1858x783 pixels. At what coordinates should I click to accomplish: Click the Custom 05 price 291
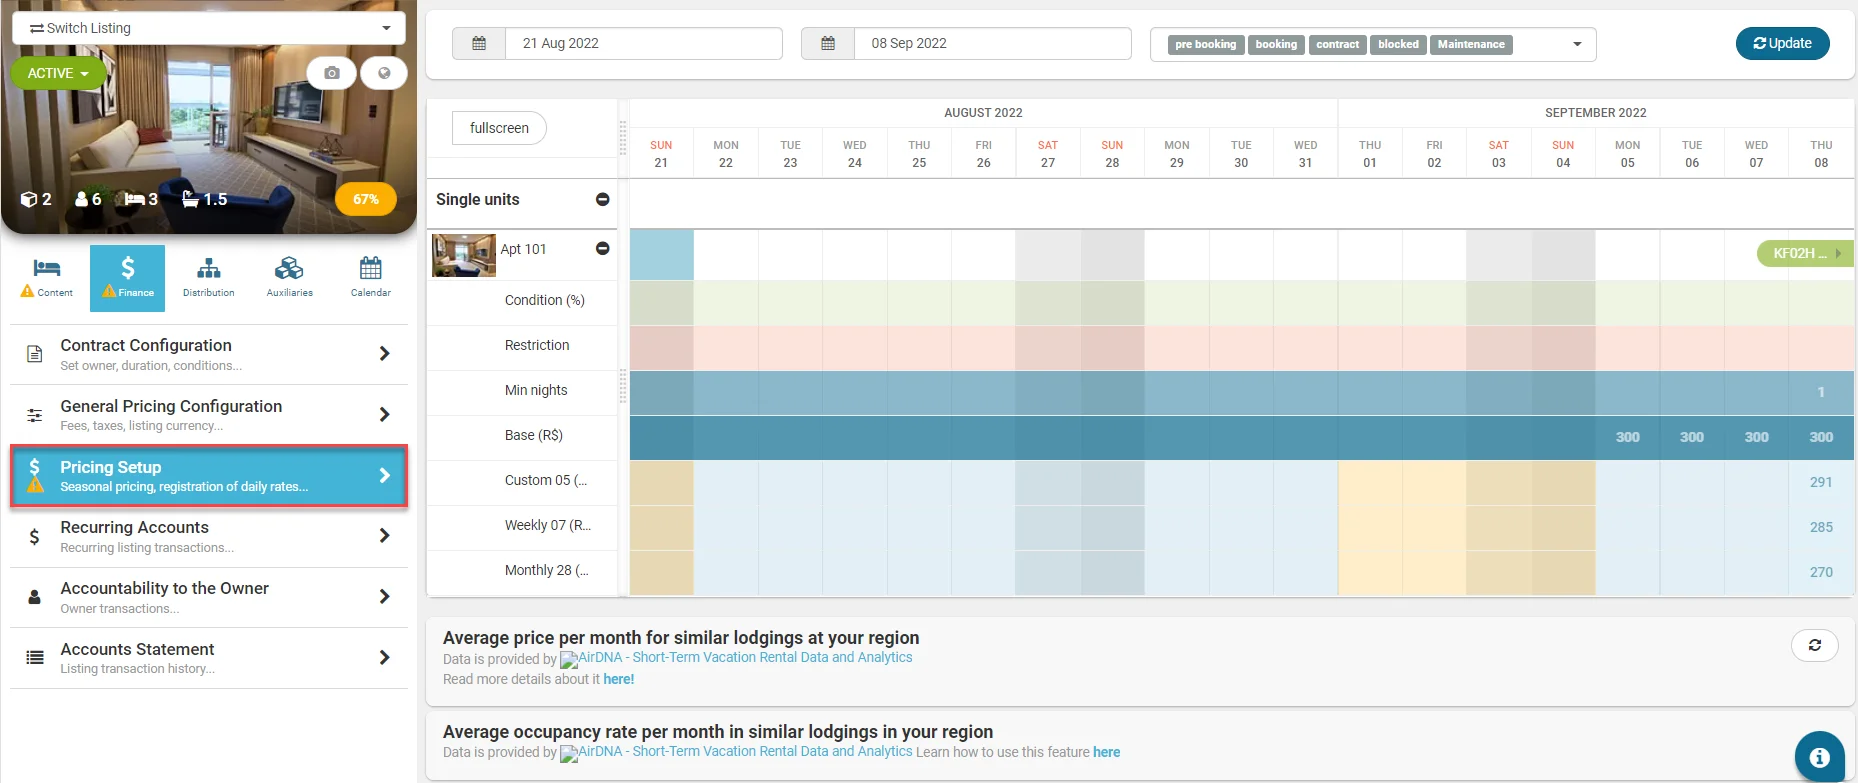(1821, 482)
